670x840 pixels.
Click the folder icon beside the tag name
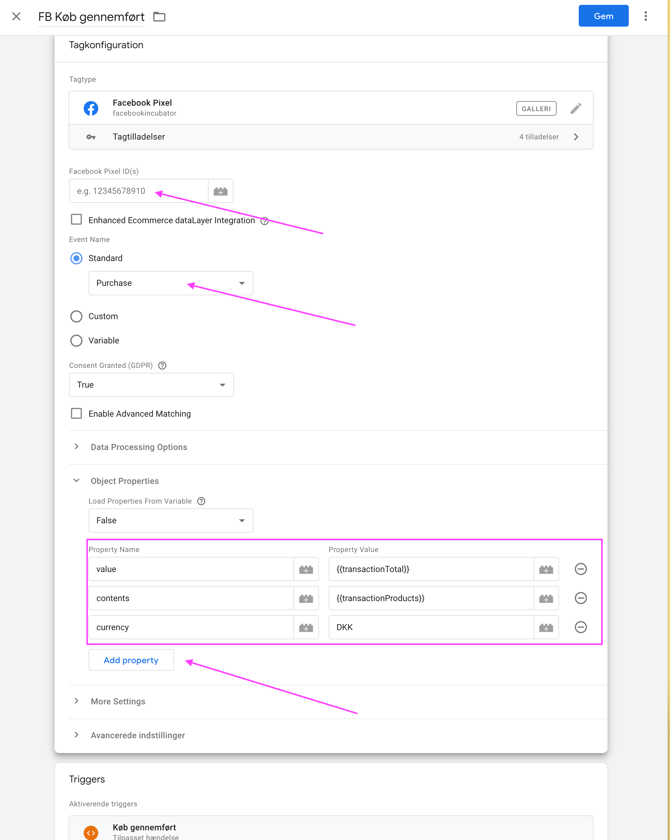pos(159,17)
